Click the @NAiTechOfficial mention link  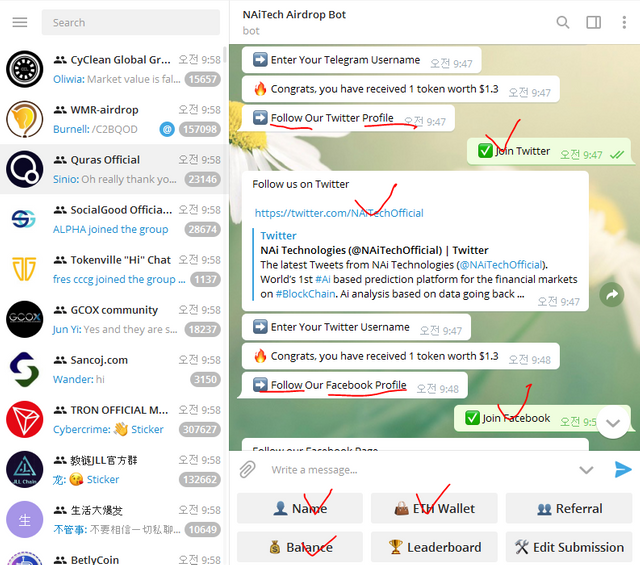502,265
